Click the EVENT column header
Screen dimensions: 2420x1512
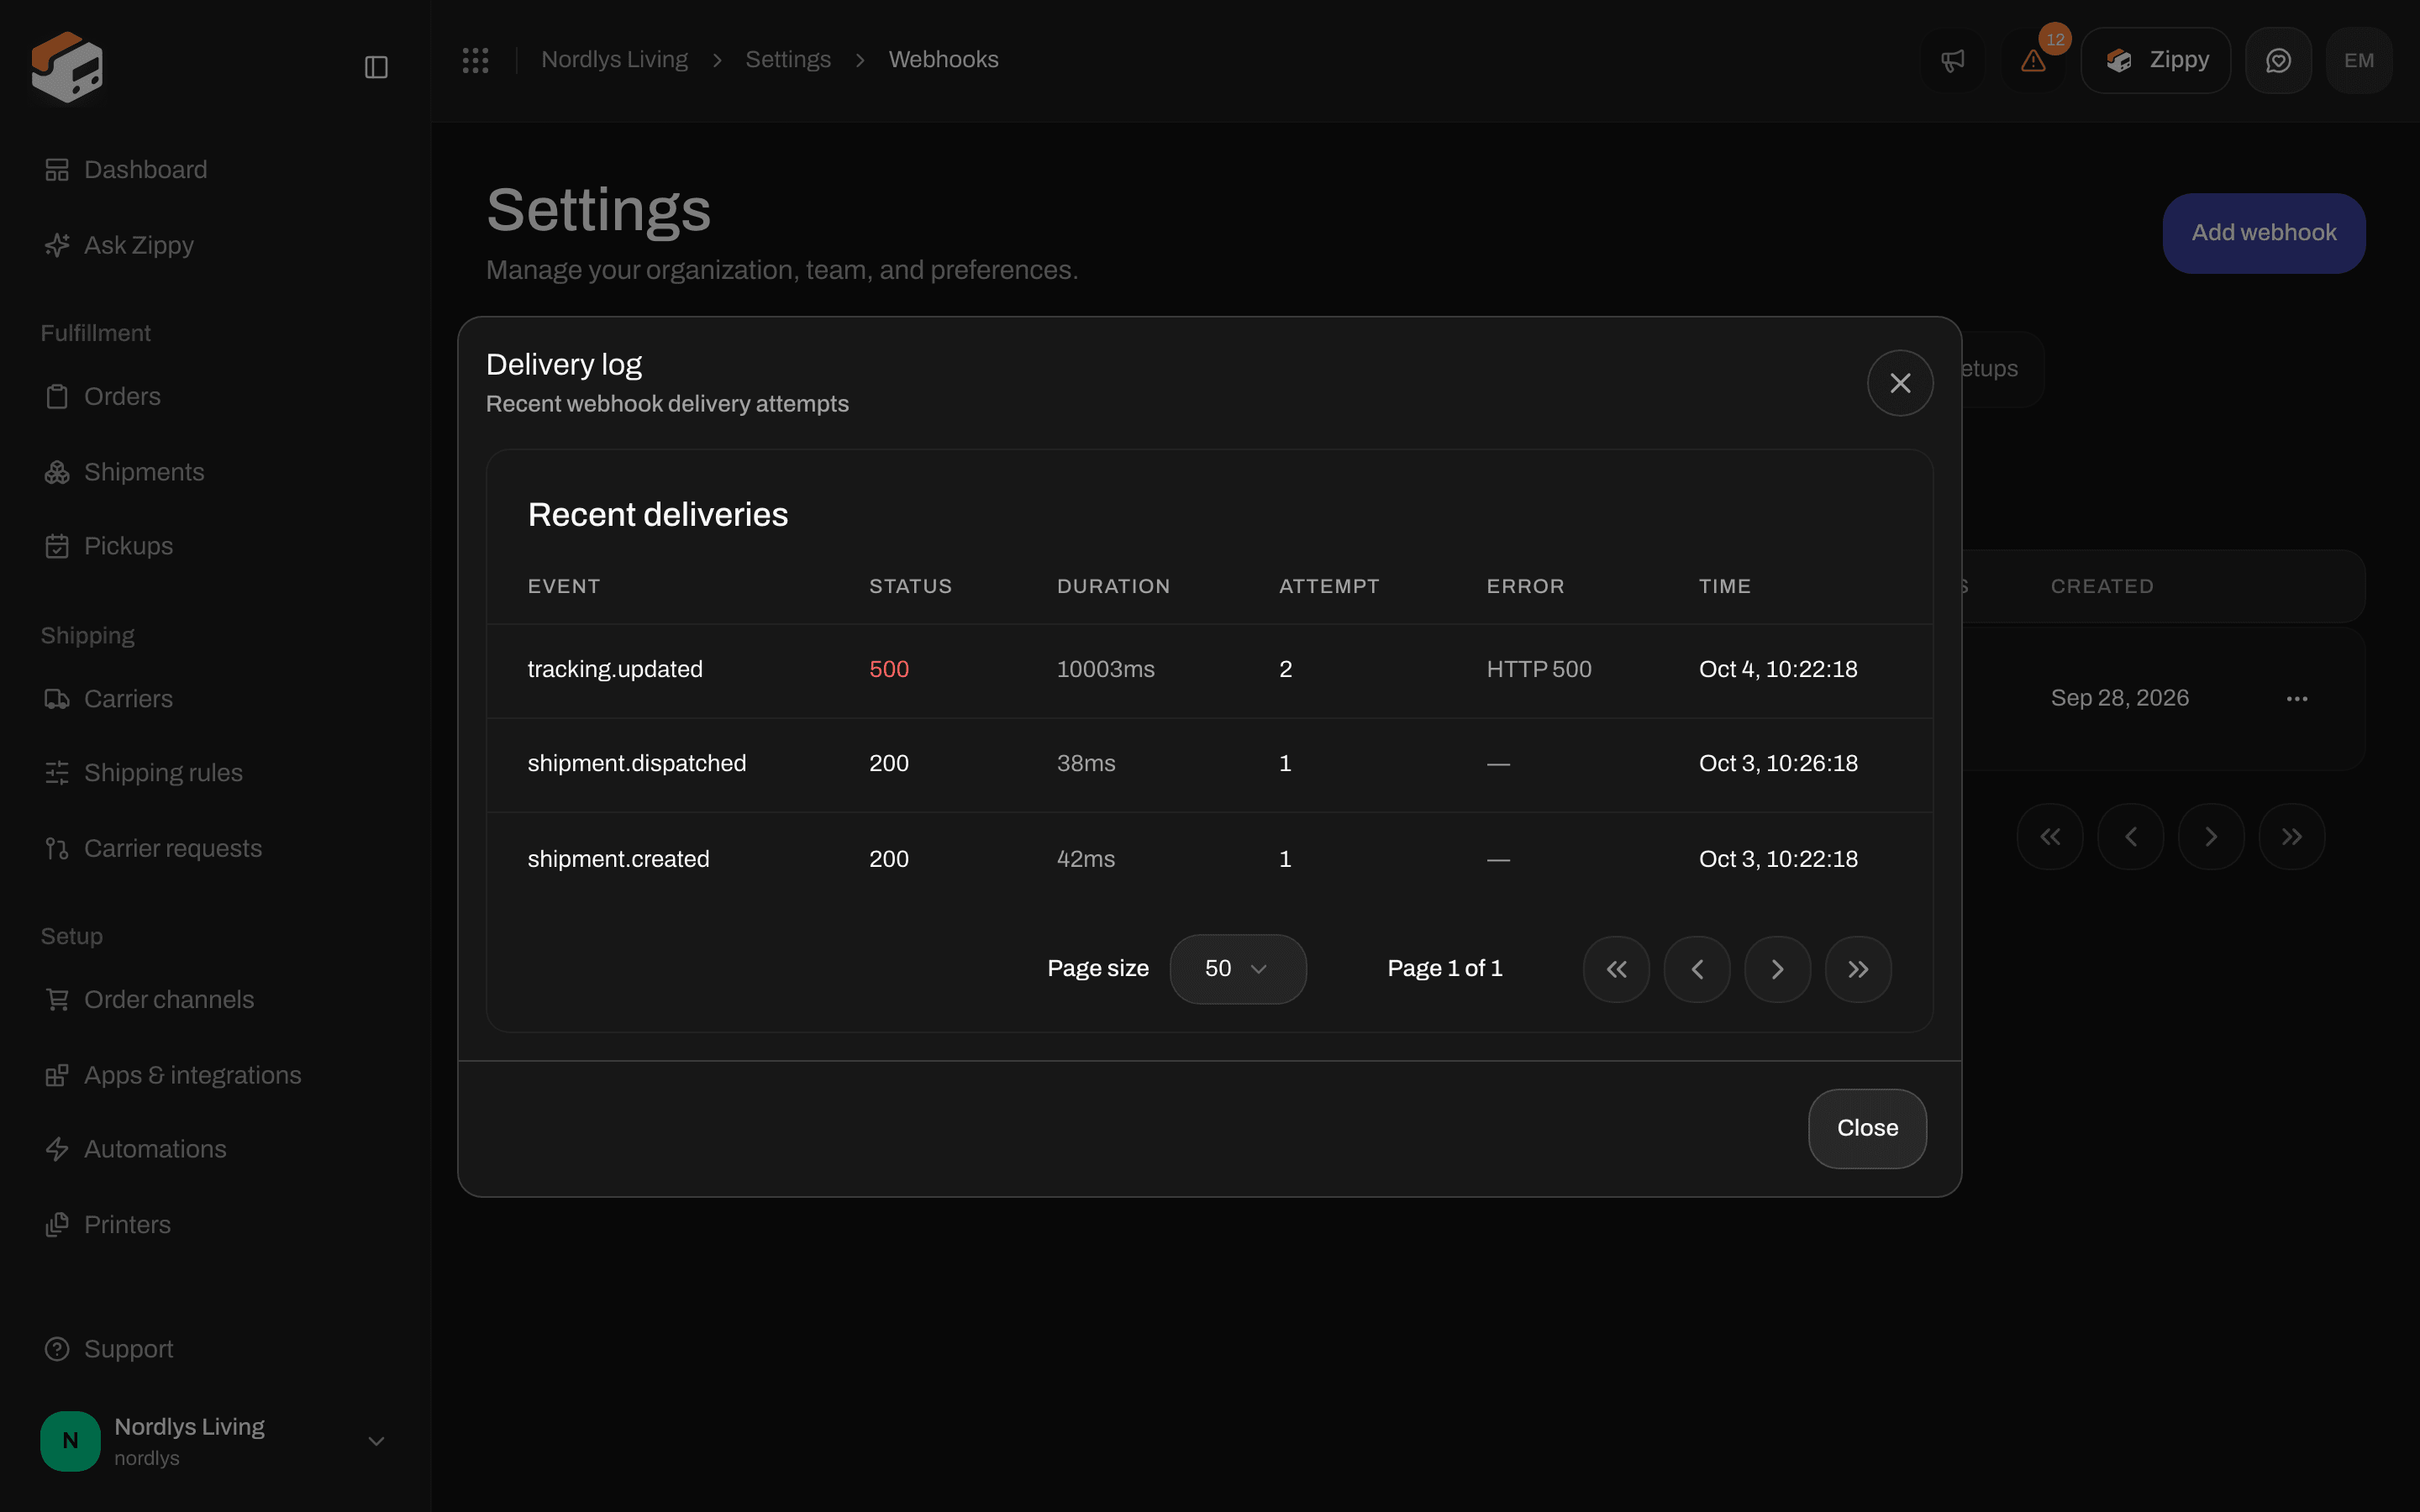point(564,586)
